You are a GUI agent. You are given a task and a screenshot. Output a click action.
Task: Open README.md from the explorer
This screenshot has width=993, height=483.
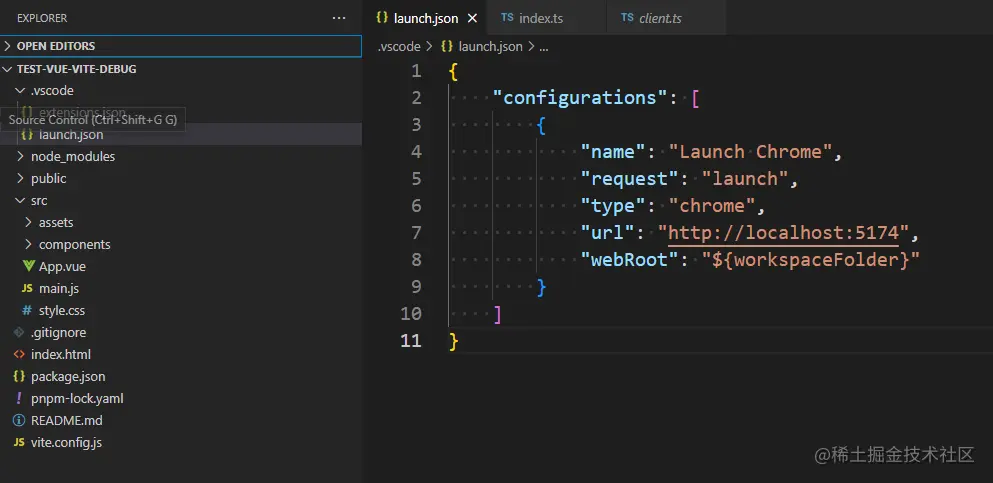point(181,420)
